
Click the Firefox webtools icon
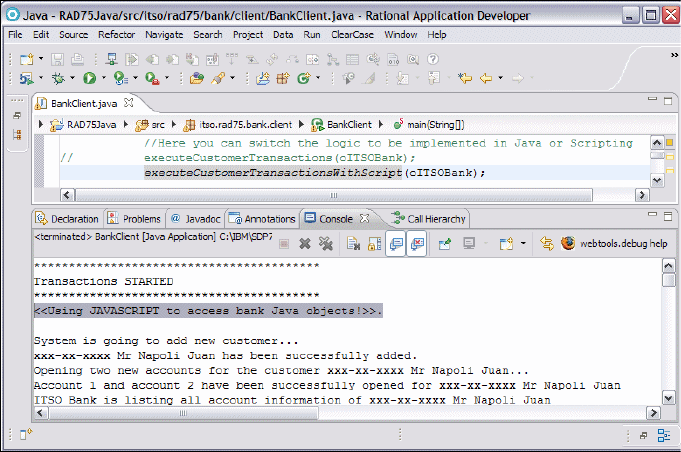pyautogui.click(x=569, y=243)
